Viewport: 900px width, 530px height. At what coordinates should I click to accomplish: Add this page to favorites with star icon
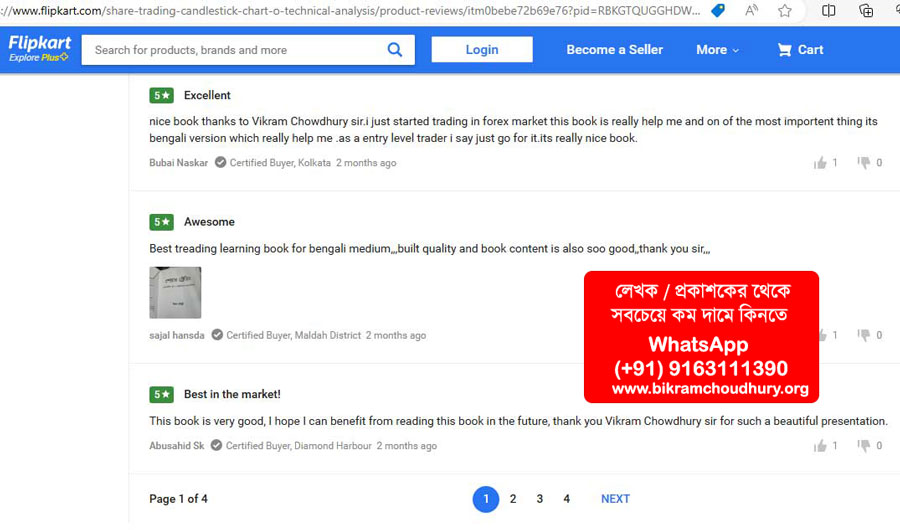tap(785, 11)
